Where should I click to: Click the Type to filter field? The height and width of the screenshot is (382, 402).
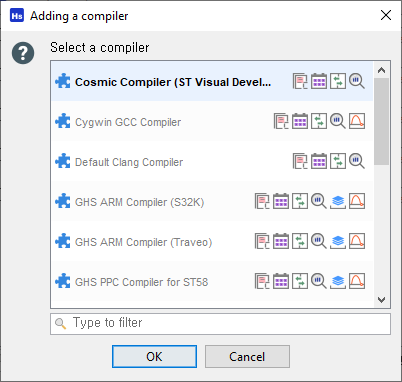pyautogui.click(x=220, y=323)
